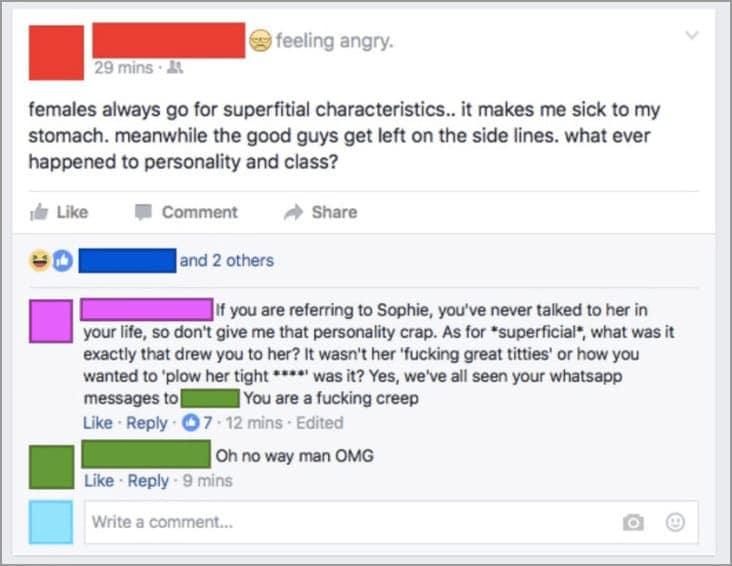
Task: Open the emoji picker smiley icon
Action: (x=675, y=522)
